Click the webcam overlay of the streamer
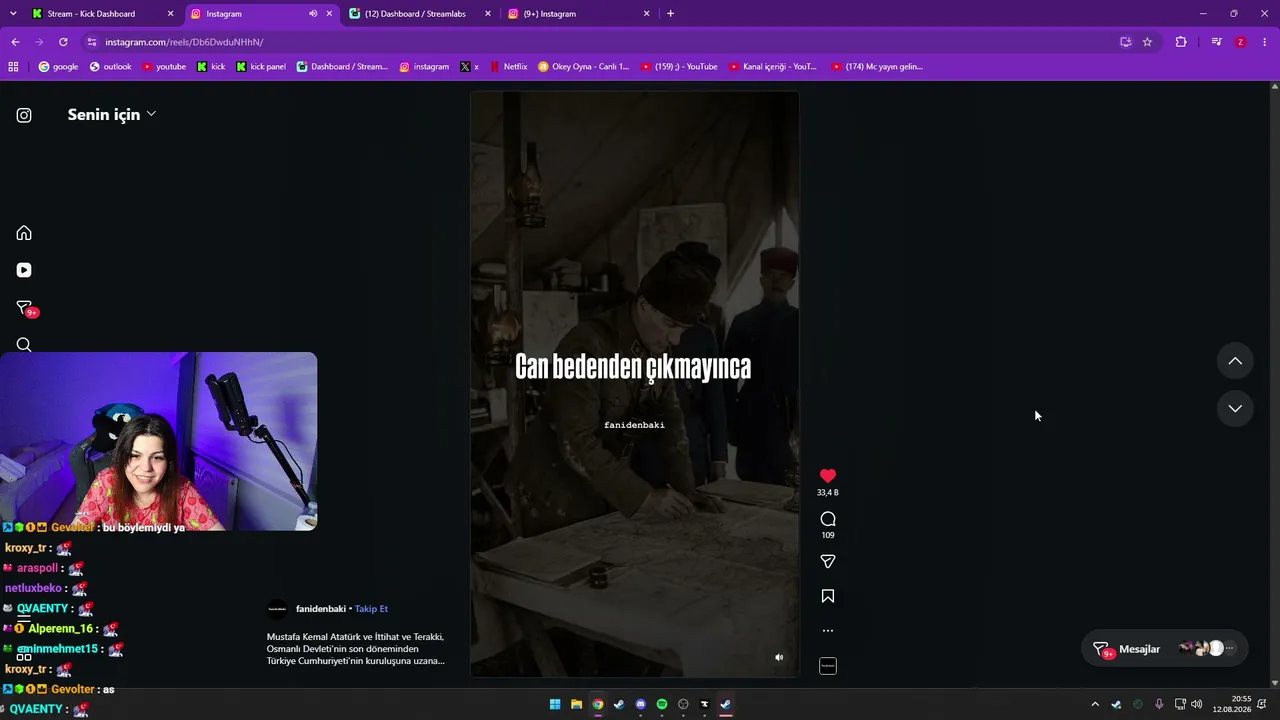 (159, 441)
